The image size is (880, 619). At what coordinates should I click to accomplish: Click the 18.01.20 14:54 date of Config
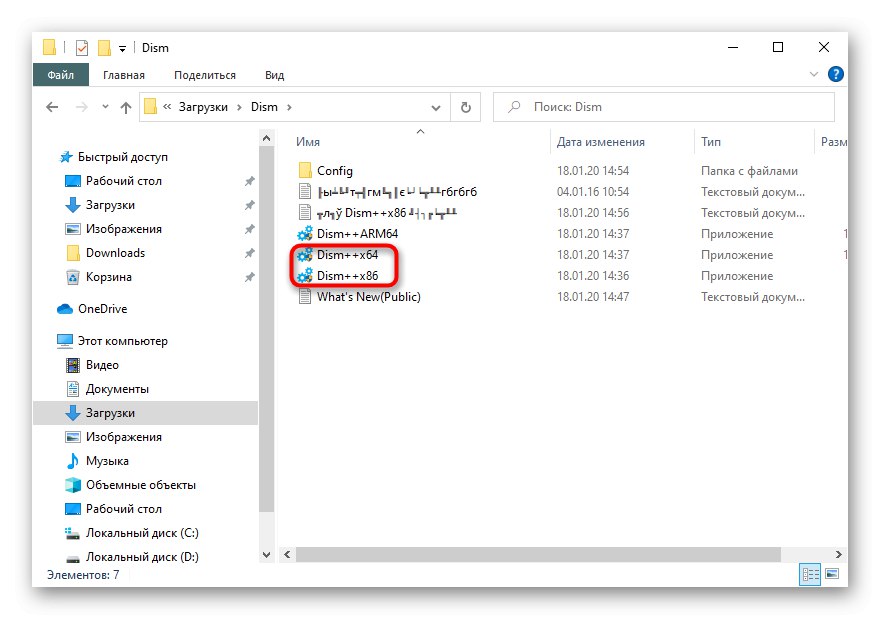tap(593, 171)
